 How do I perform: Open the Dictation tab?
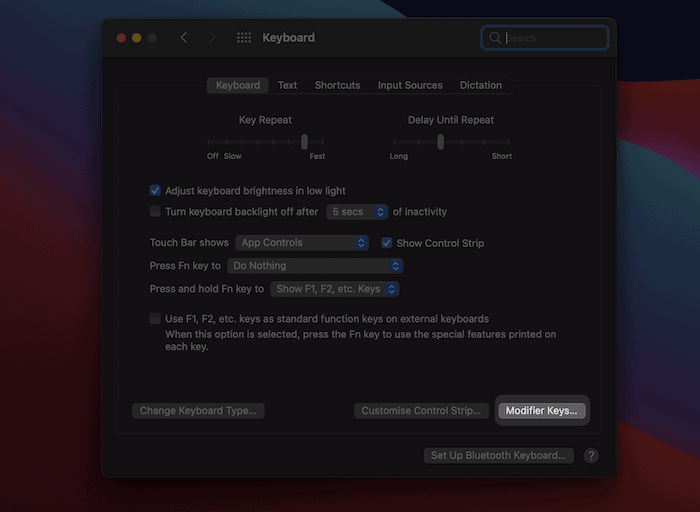click(480, 85)
